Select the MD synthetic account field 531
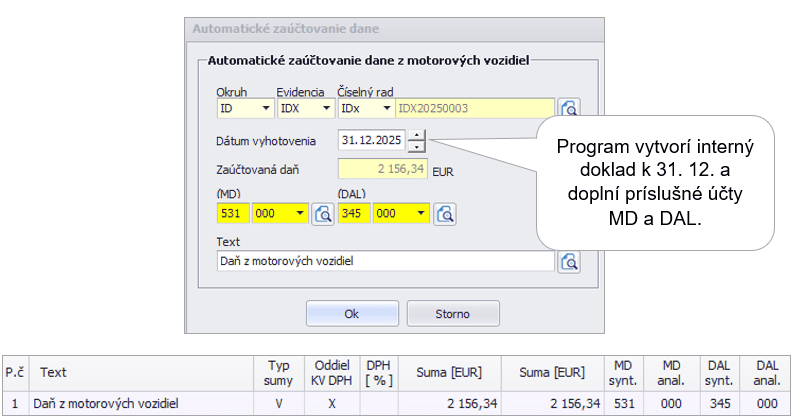The width and height of the screenshot is (795, 418). [x=232, y=213]
